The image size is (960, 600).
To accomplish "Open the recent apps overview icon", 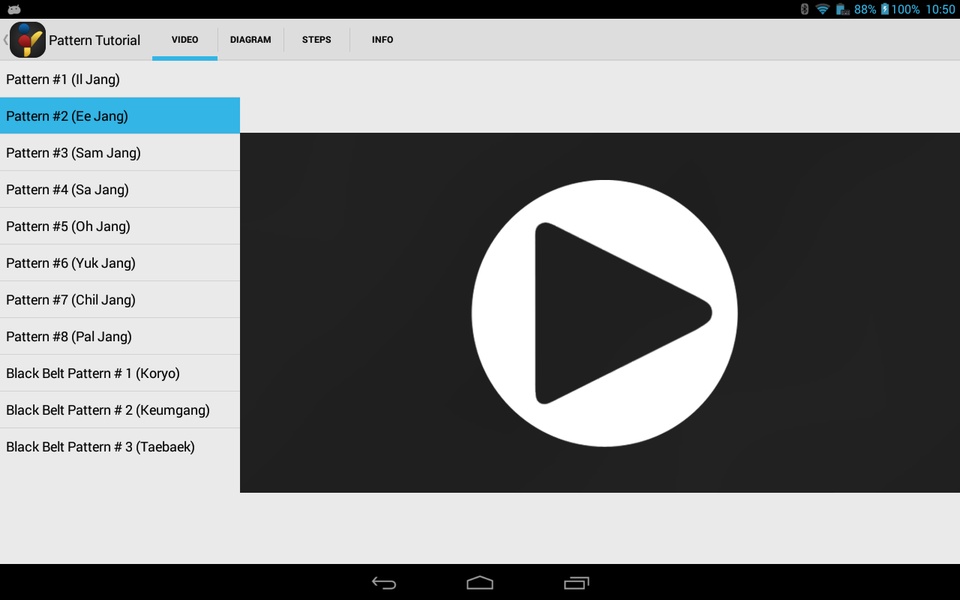I will click(576, 583).
